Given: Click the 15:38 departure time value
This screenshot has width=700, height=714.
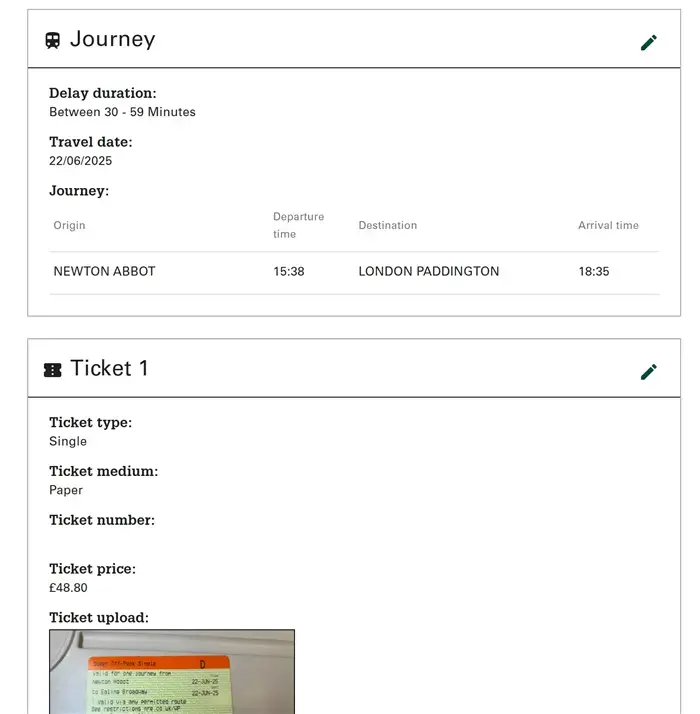Looking at the screenshot, I should pyautogui.click(x=289, y=271).
